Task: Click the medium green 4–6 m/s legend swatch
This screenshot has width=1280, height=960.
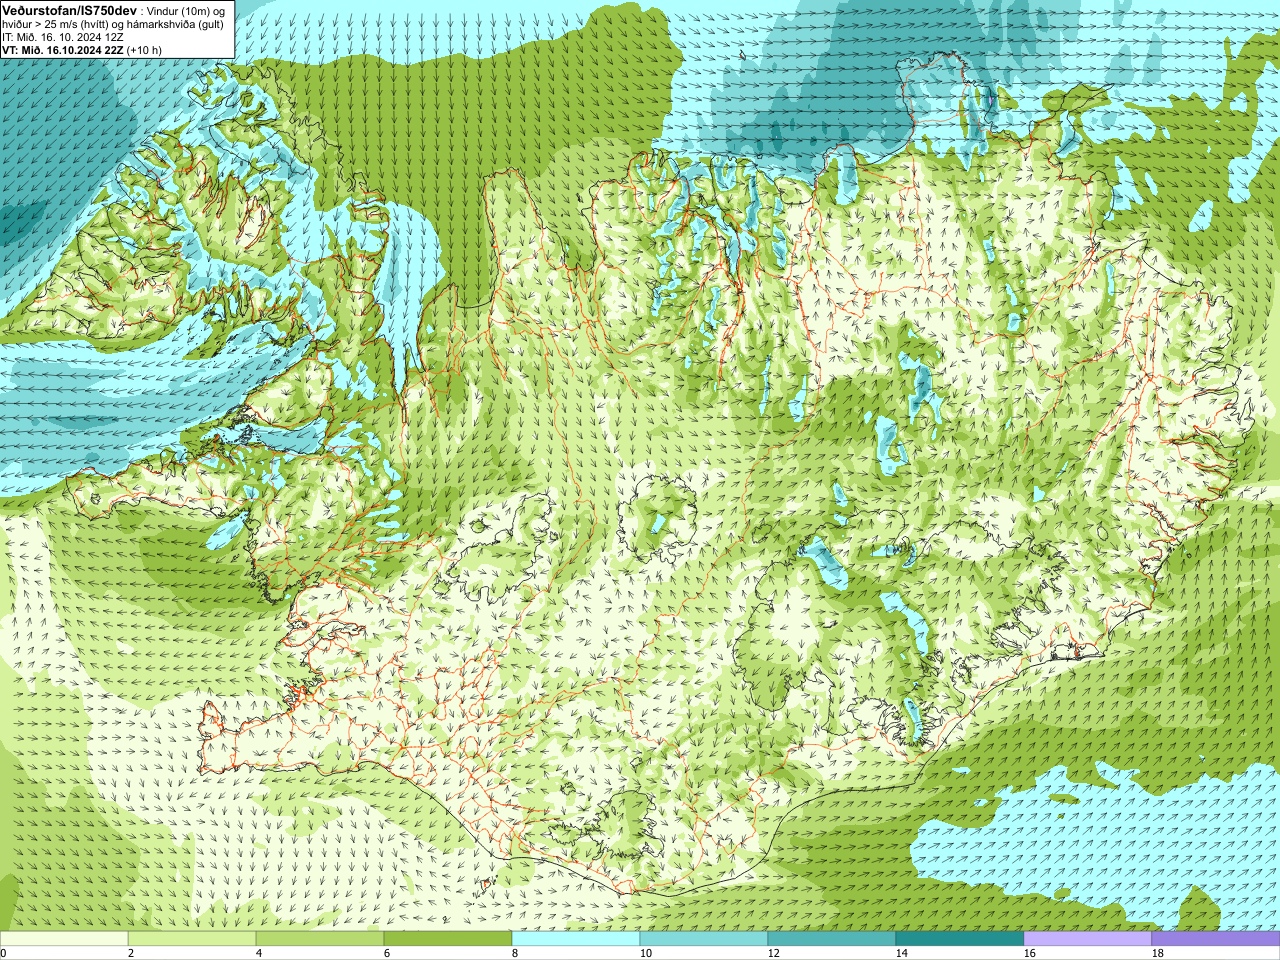Action: pyautogui.click(x=320, y=939)
